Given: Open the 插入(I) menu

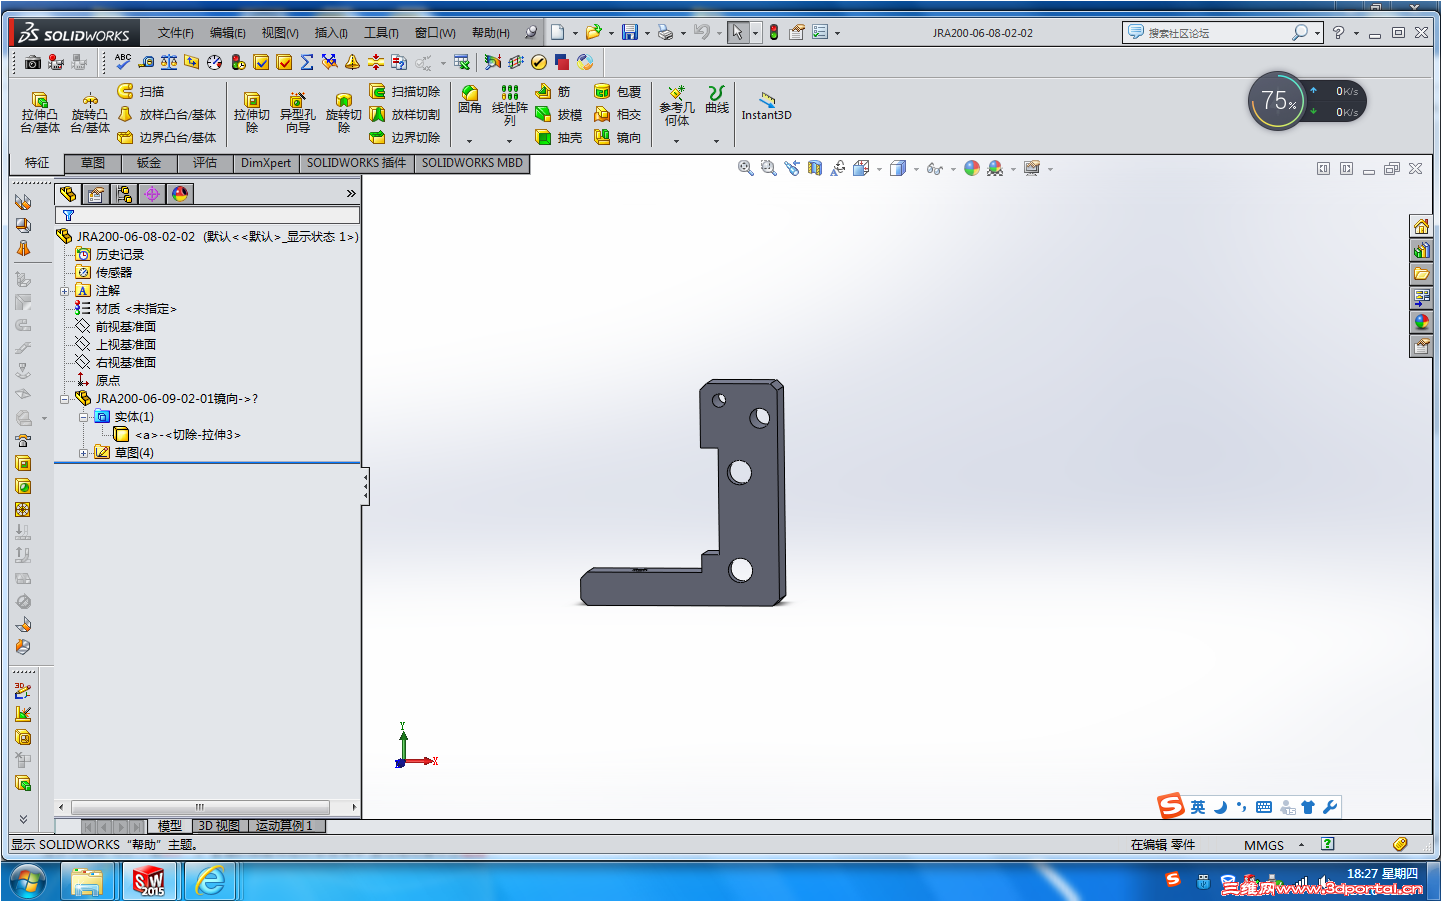Looking at the screenshot, I should 331,33.
